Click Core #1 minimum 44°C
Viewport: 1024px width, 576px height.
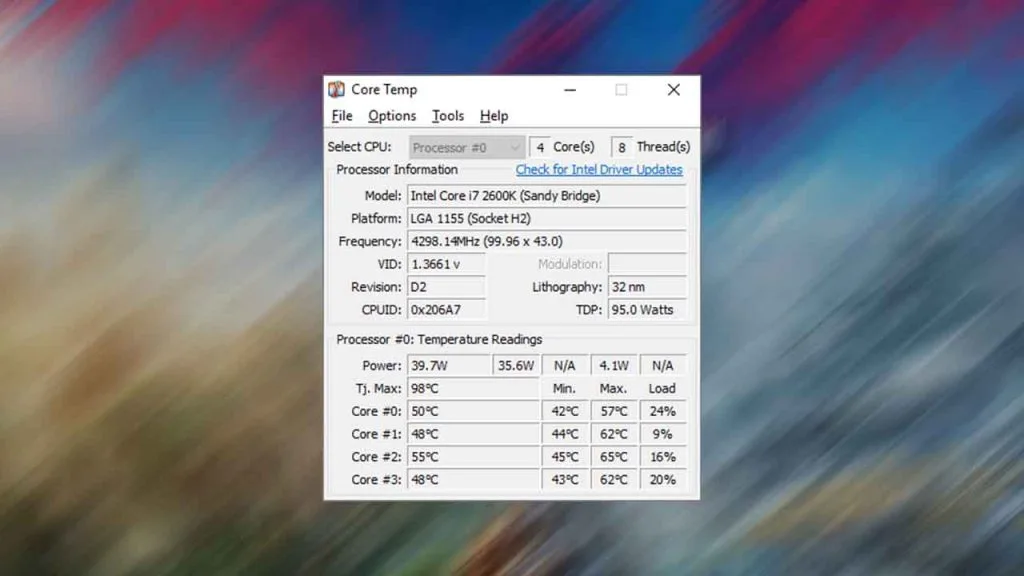[x=565, y=434]
